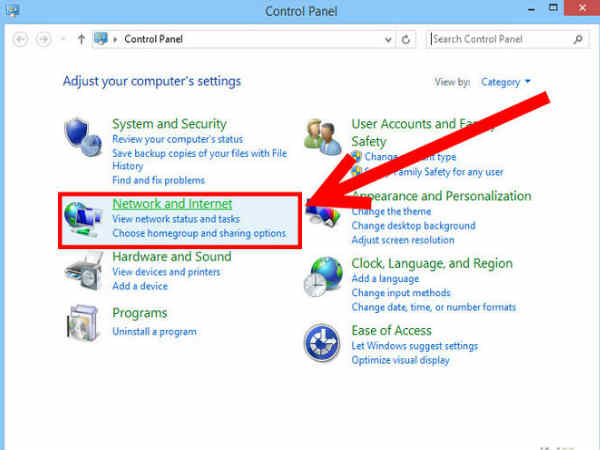The width and height of the screenshot is (600, 450).
Task: Click Add a device link
Action: click(x=140, y=286)
